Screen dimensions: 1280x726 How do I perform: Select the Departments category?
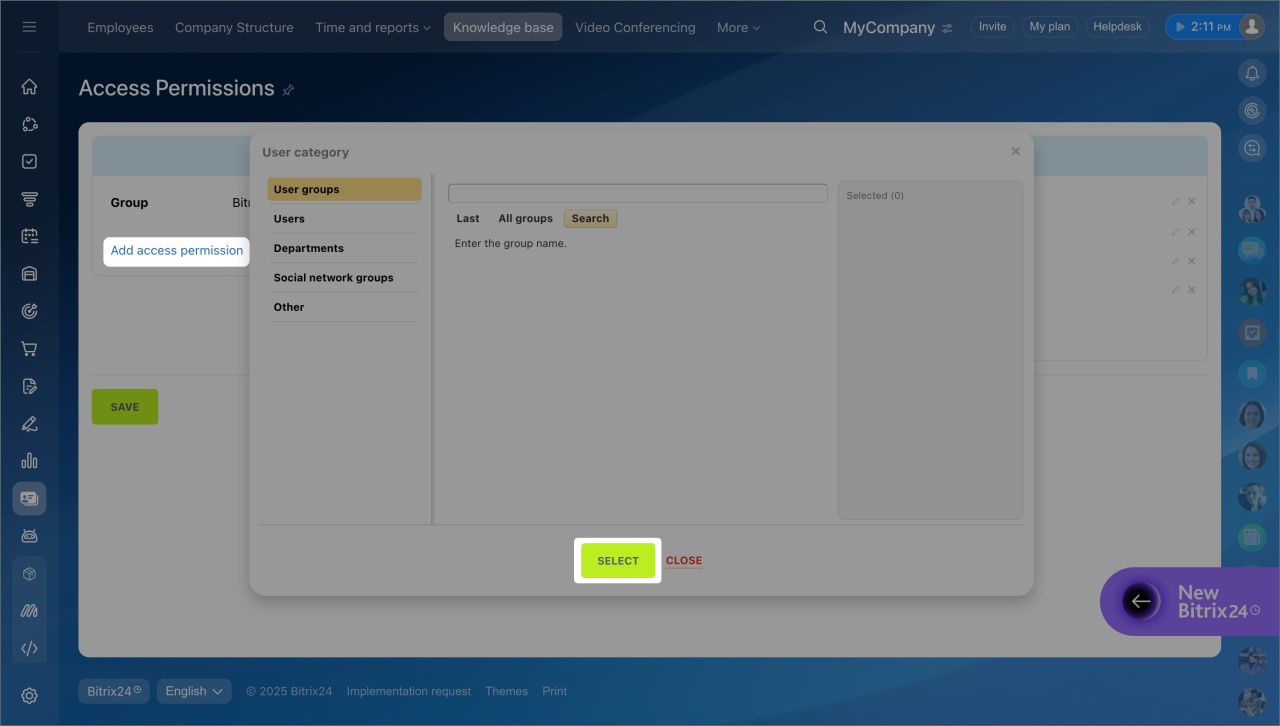[x=308, y=248]
